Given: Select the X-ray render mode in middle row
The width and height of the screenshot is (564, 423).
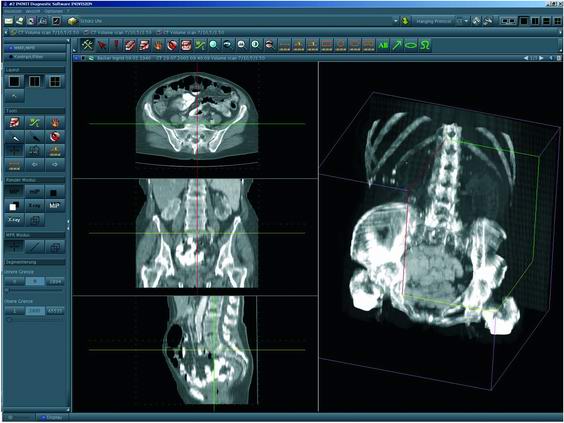Looking at the screenshot, I should [35, 205].
